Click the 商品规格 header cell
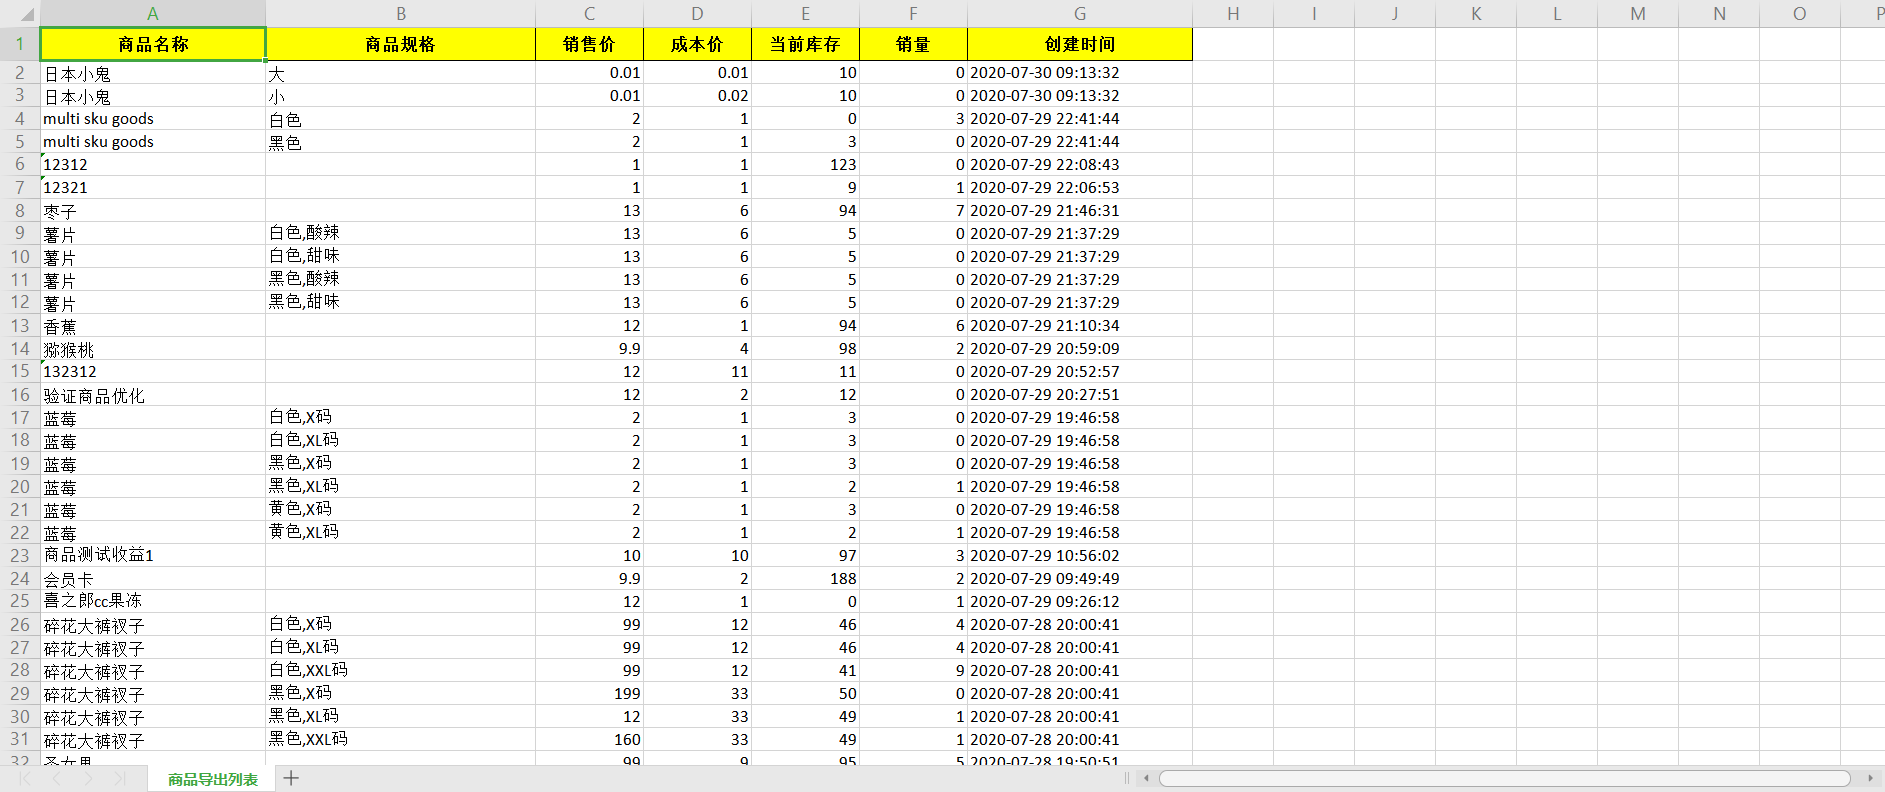The image size is (1885, 792). coord(400,44)
